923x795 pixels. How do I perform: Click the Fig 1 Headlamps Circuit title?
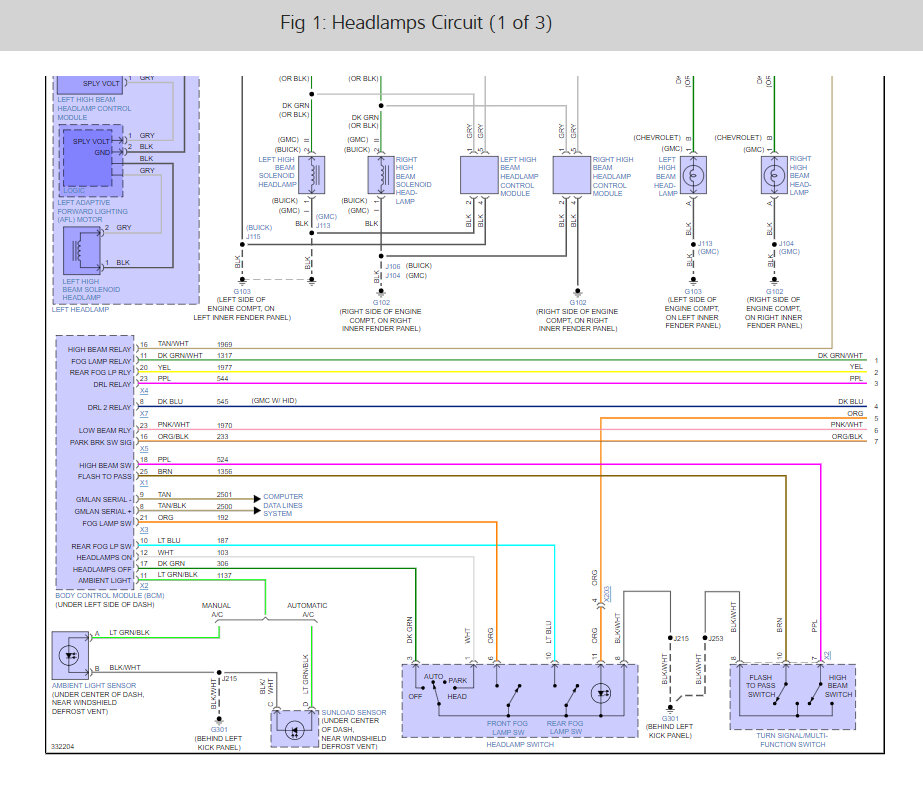coord(416,22)
